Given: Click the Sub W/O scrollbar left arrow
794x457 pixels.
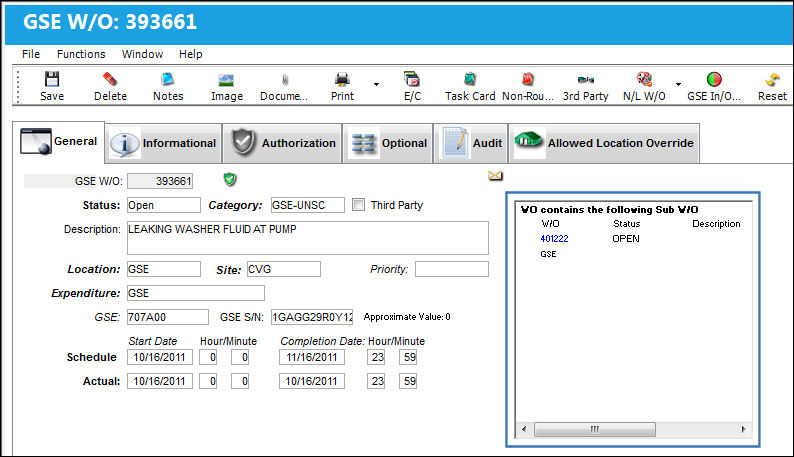Looking at the screenshot, I should [524, 430].
